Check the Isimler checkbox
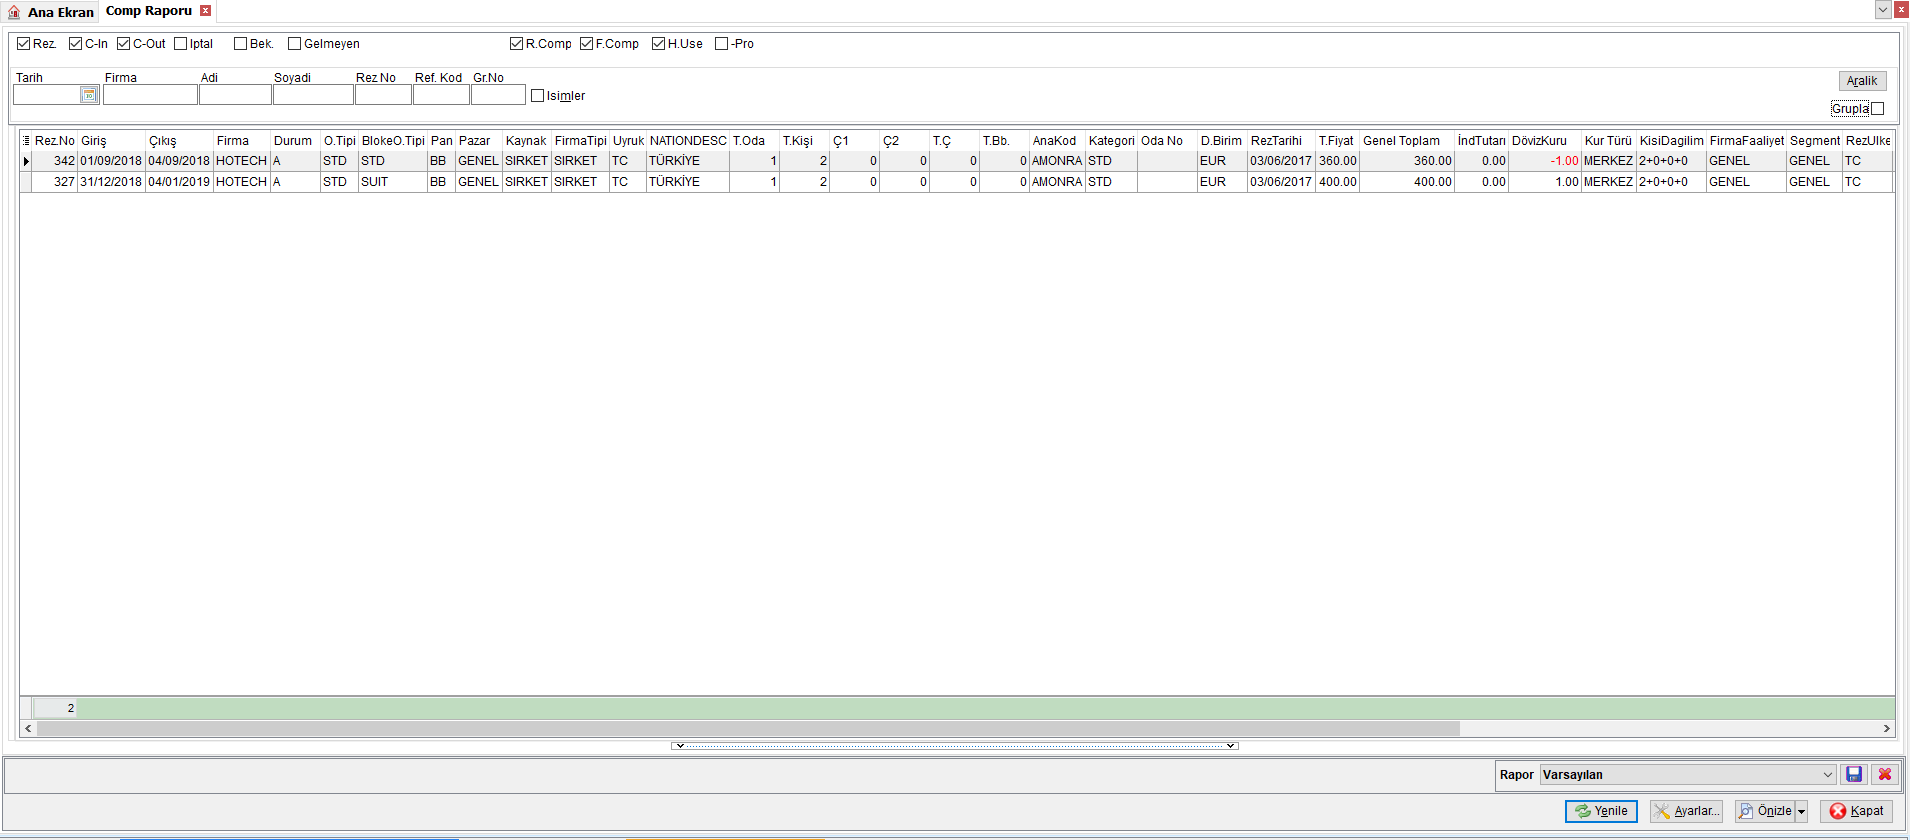Screen dimensions: 1910x840 point(537,96)
